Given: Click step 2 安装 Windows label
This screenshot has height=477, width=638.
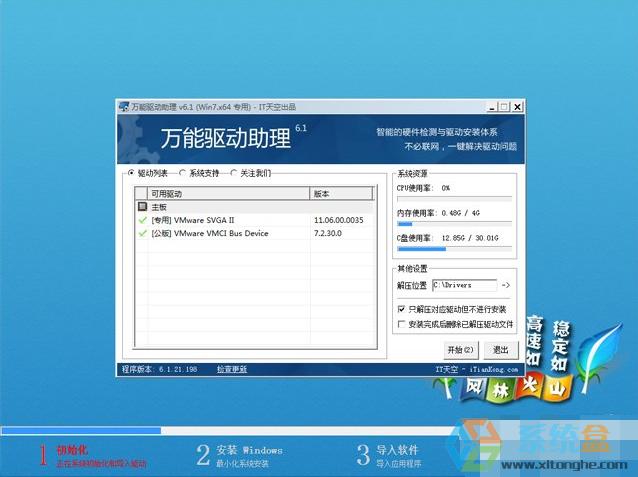Looking at the screenshot, I should click(x=249, y=450).
